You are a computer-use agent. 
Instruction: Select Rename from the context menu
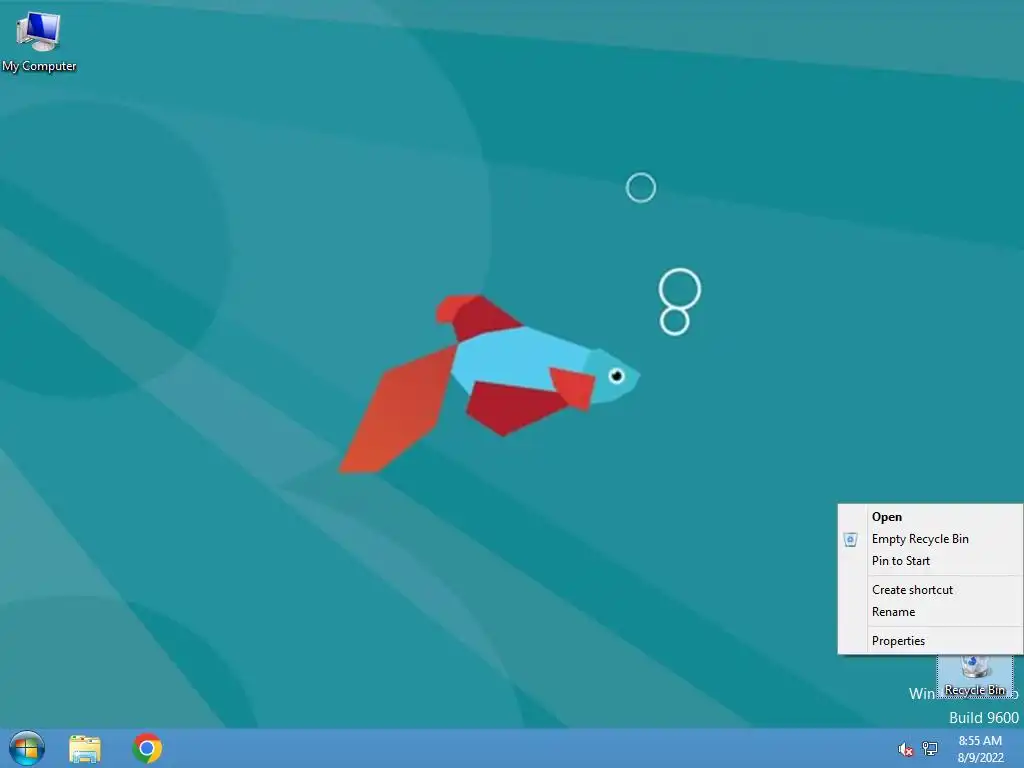pyautogui.click(x=930, y=612)
